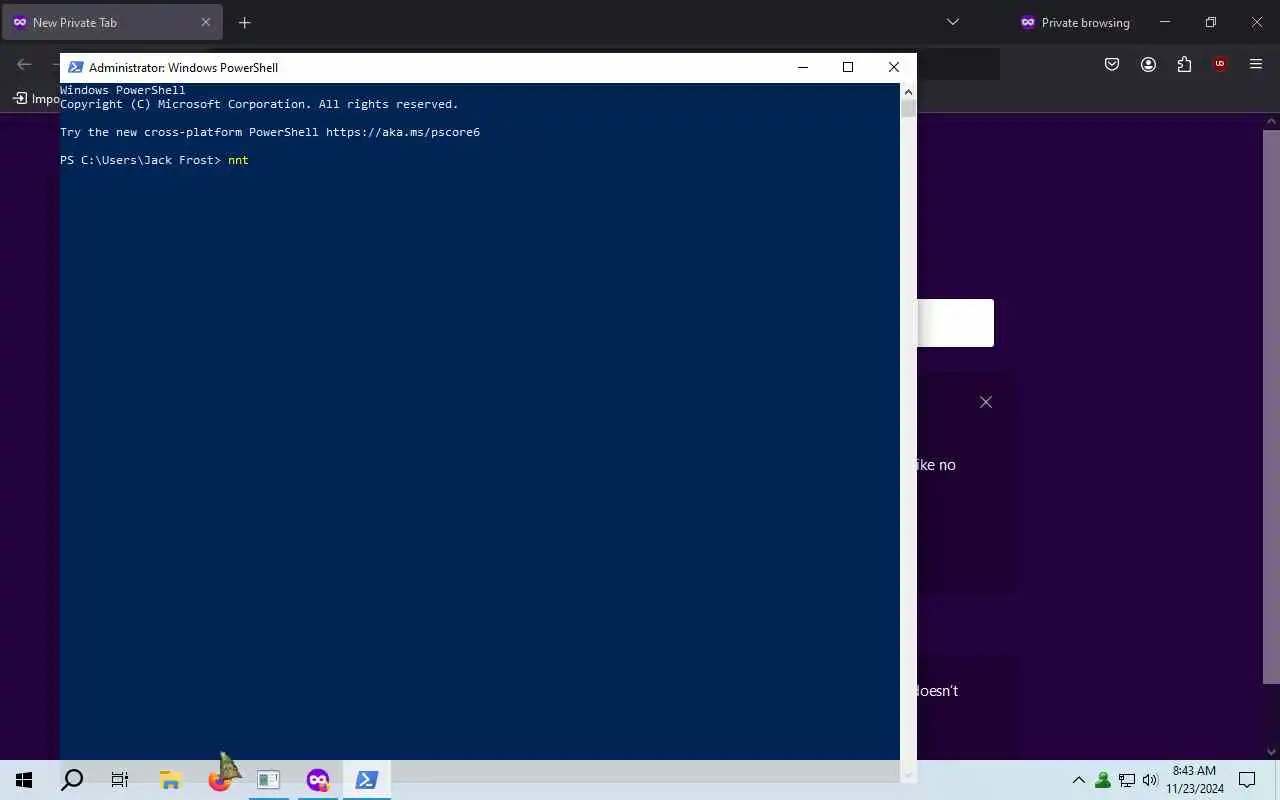Open File Explorer from the taskbar
Screen dimensions: 1280x800
pos(171,780)
